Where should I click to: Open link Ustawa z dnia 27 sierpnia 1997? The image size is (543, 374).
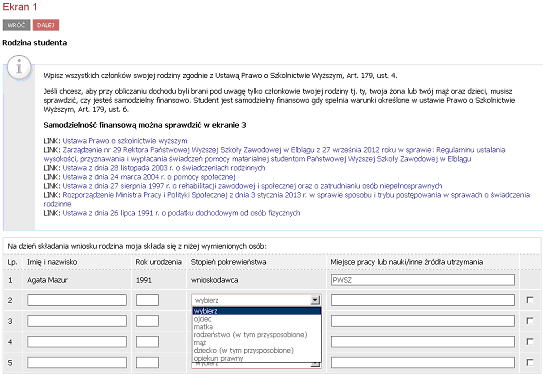(252, 186)
